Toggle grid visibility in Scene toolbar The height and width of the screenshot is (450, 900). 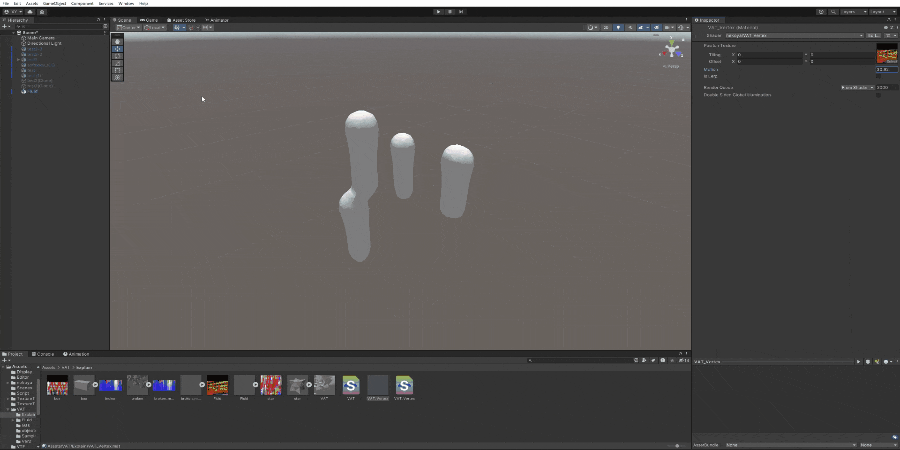pos(179,27)
